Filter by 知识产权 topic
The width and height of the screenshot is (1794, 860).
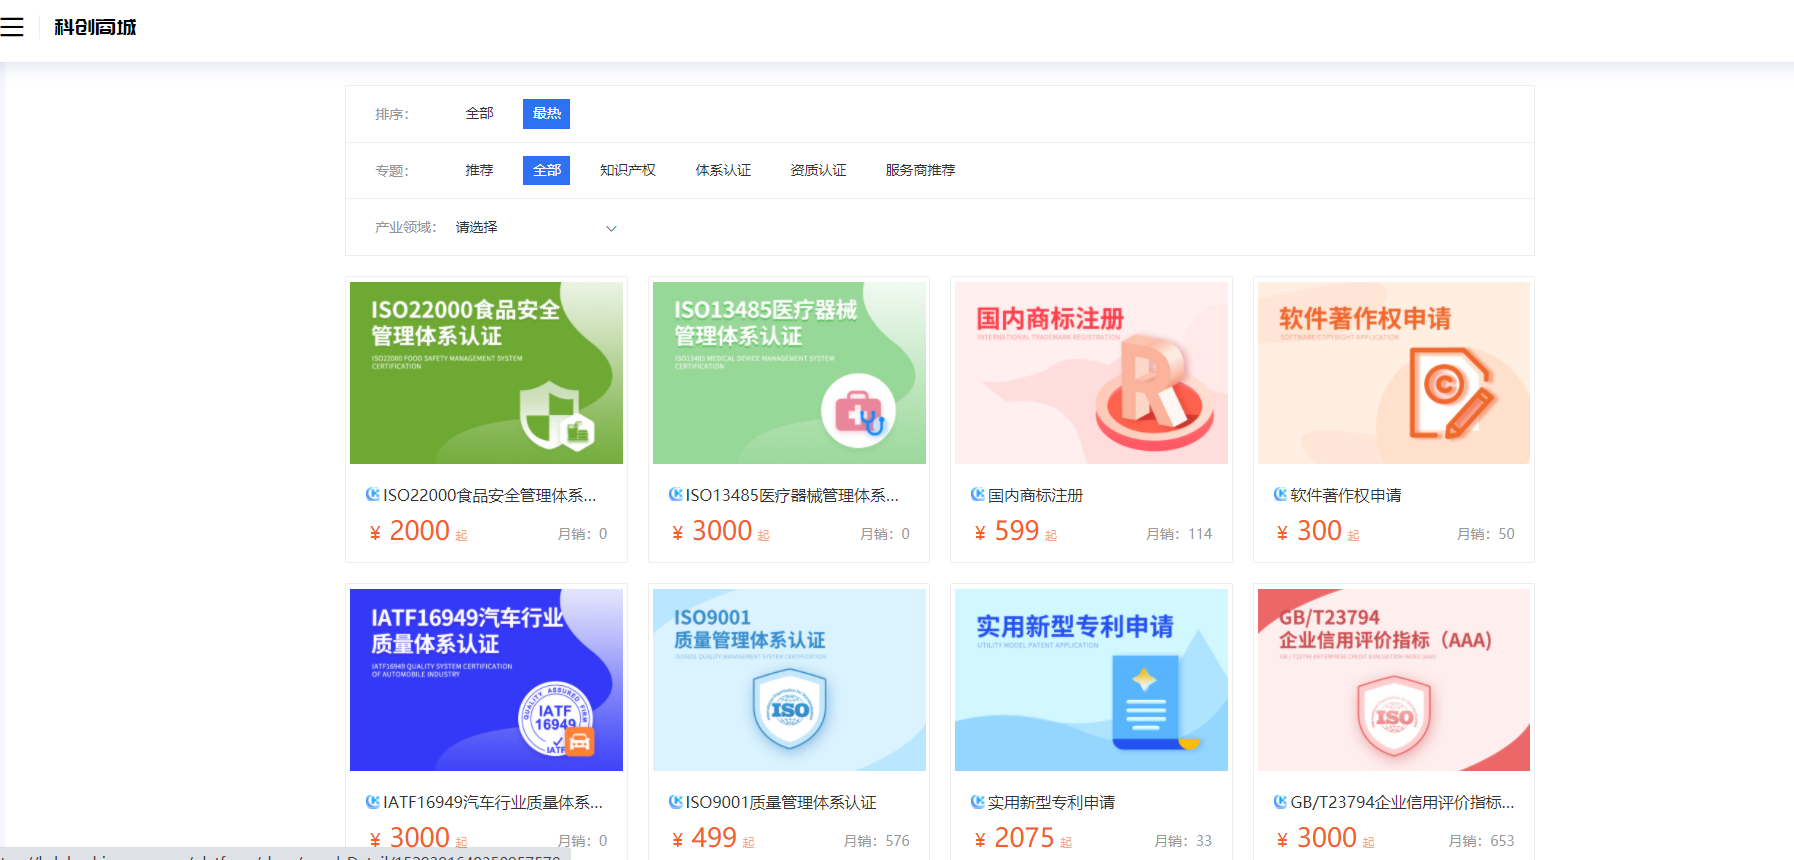coord(627,170)
